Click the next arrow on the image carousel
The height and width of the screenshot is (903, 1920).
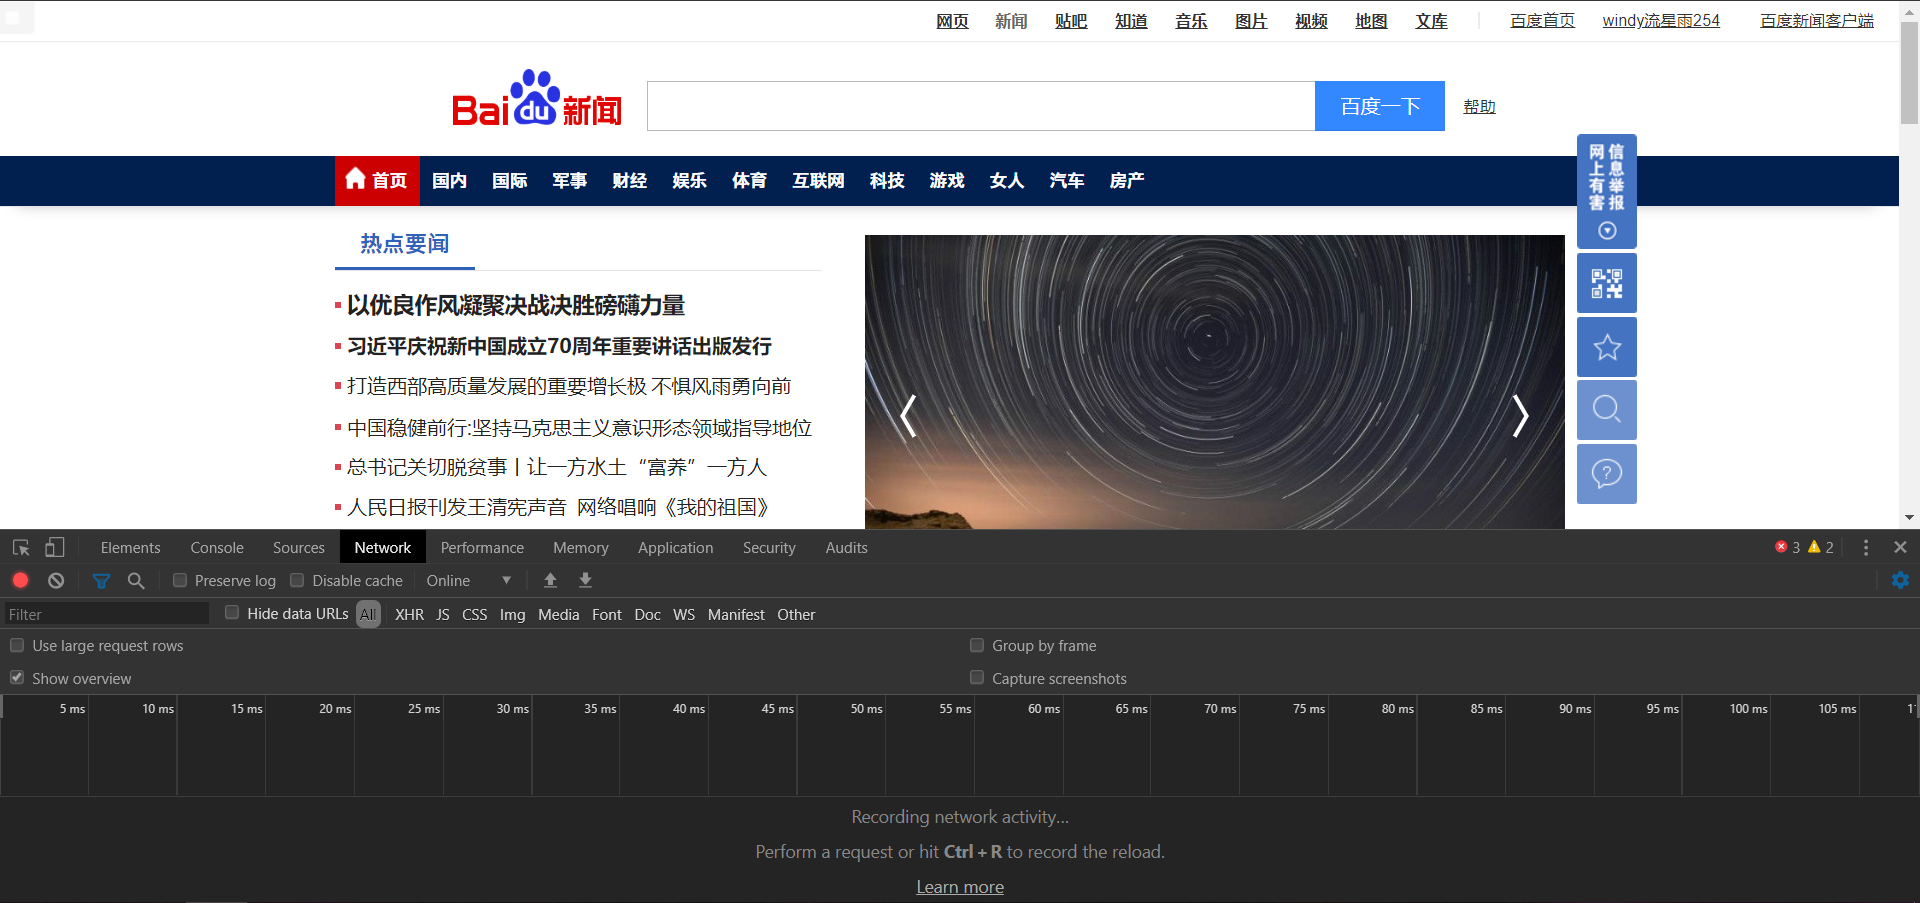tap(1520, 416)
